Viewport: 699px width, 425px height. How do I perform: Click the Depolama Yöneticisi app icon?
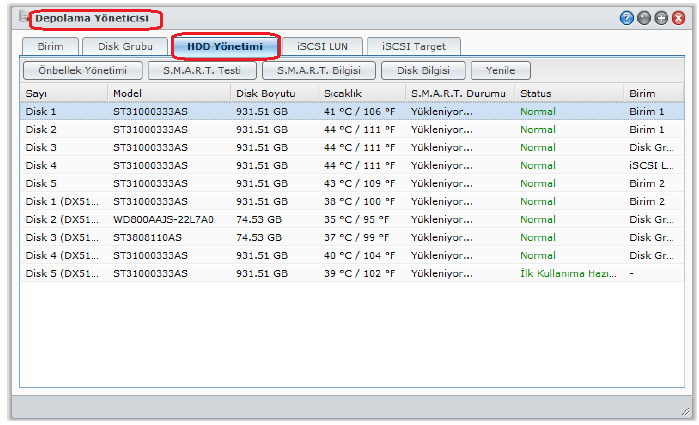(20, 18)
